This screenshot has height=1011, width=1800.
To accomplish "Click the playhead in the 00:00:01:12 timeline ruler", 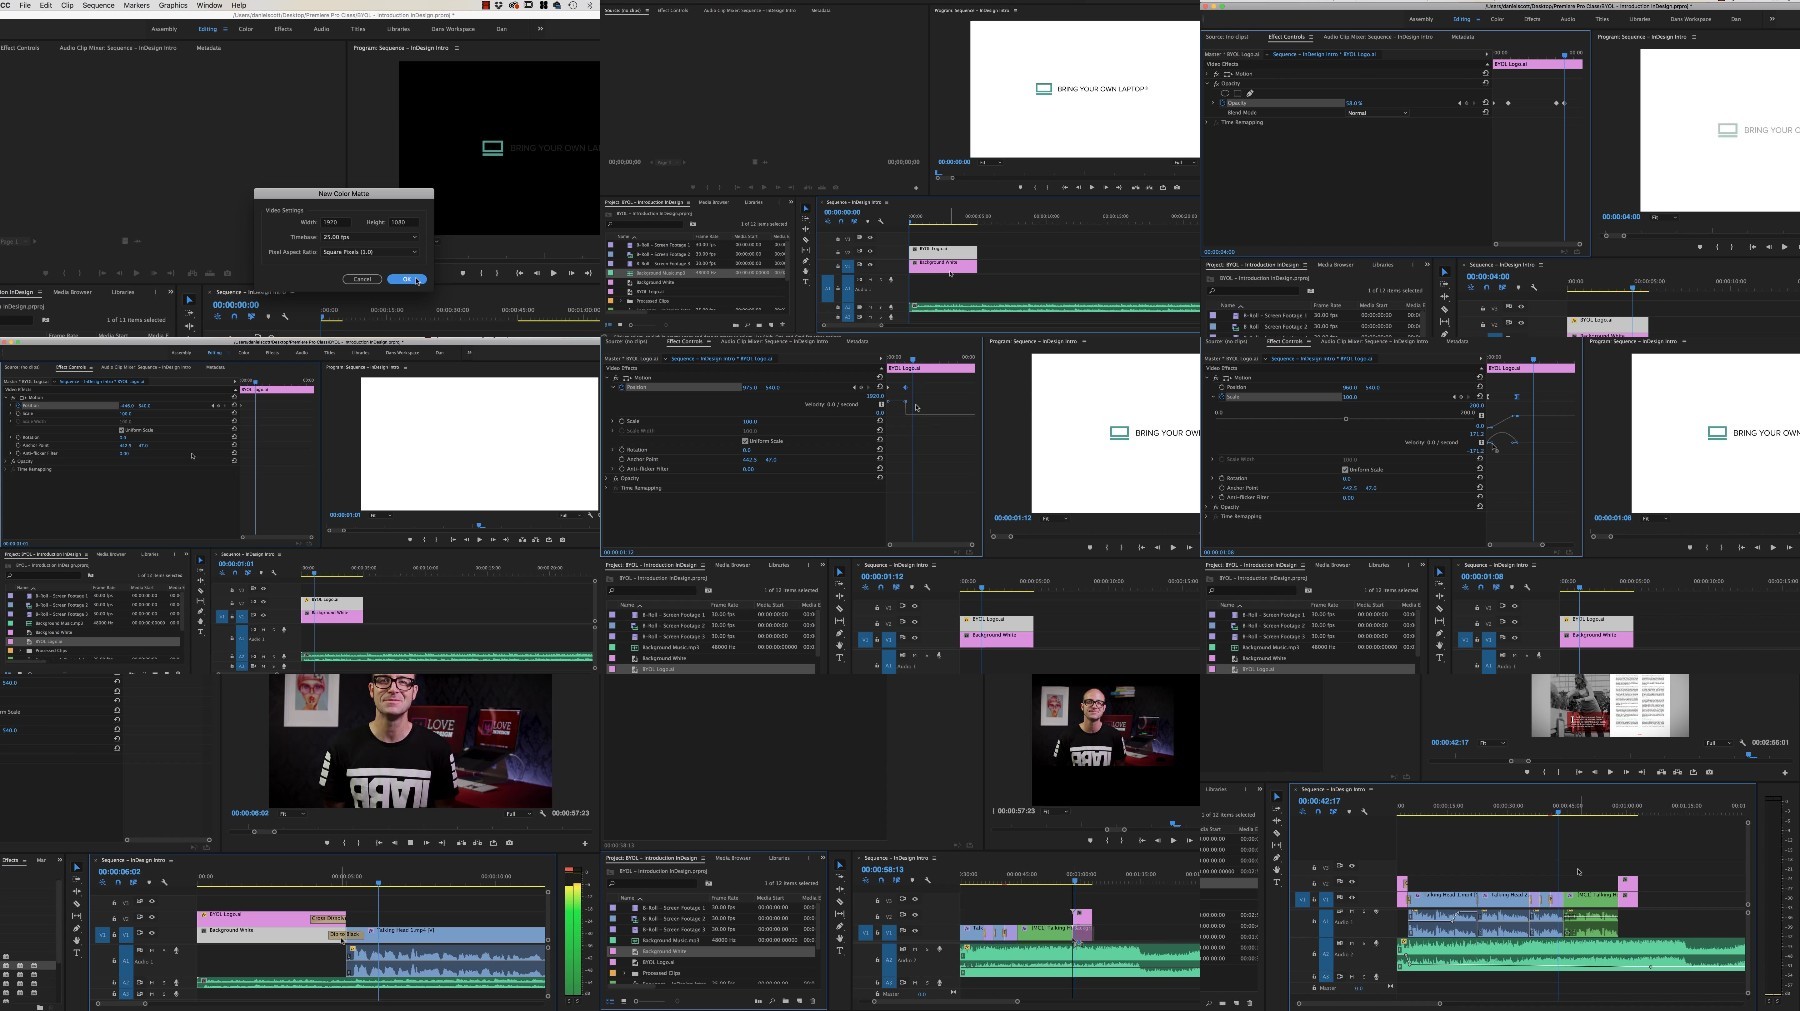I will pyautogui.click(x=981, y=587).
